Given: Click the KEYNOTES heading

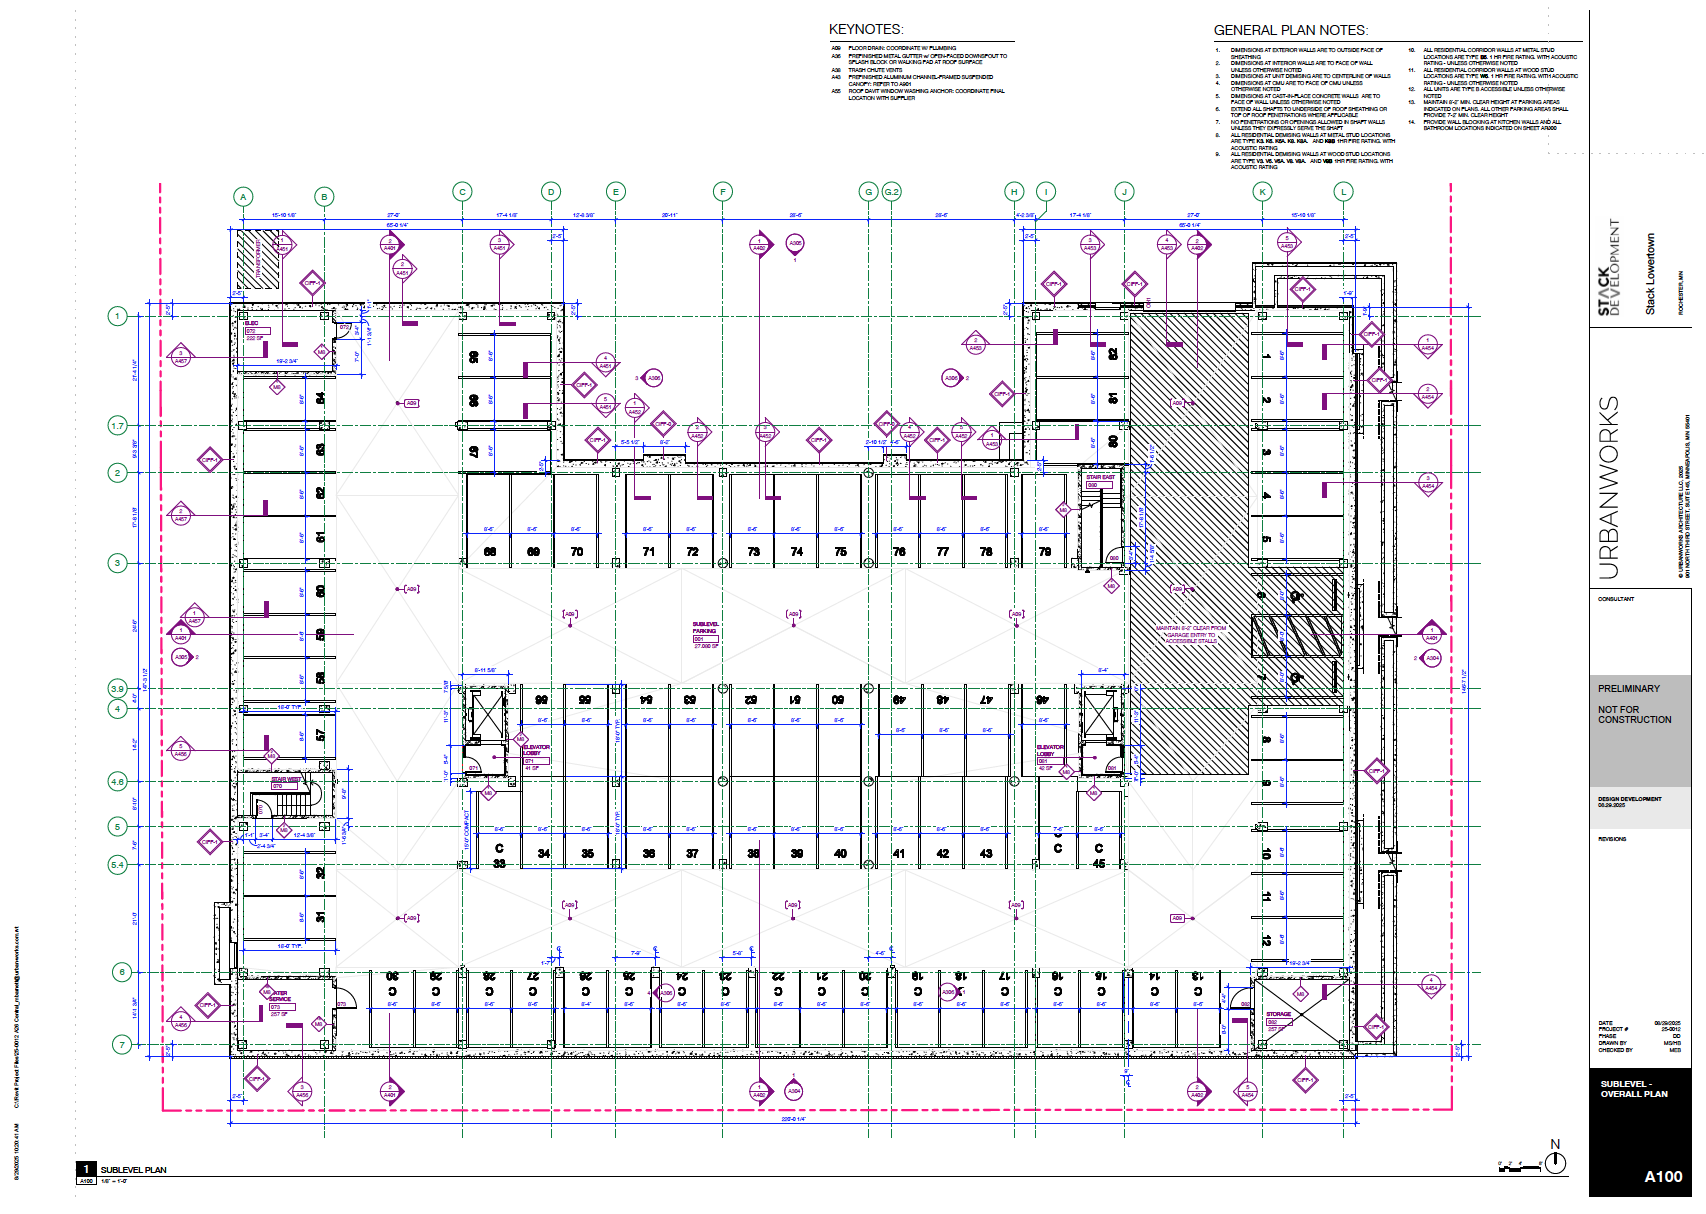Looking at the screenshot, I should tap(866, 30).
